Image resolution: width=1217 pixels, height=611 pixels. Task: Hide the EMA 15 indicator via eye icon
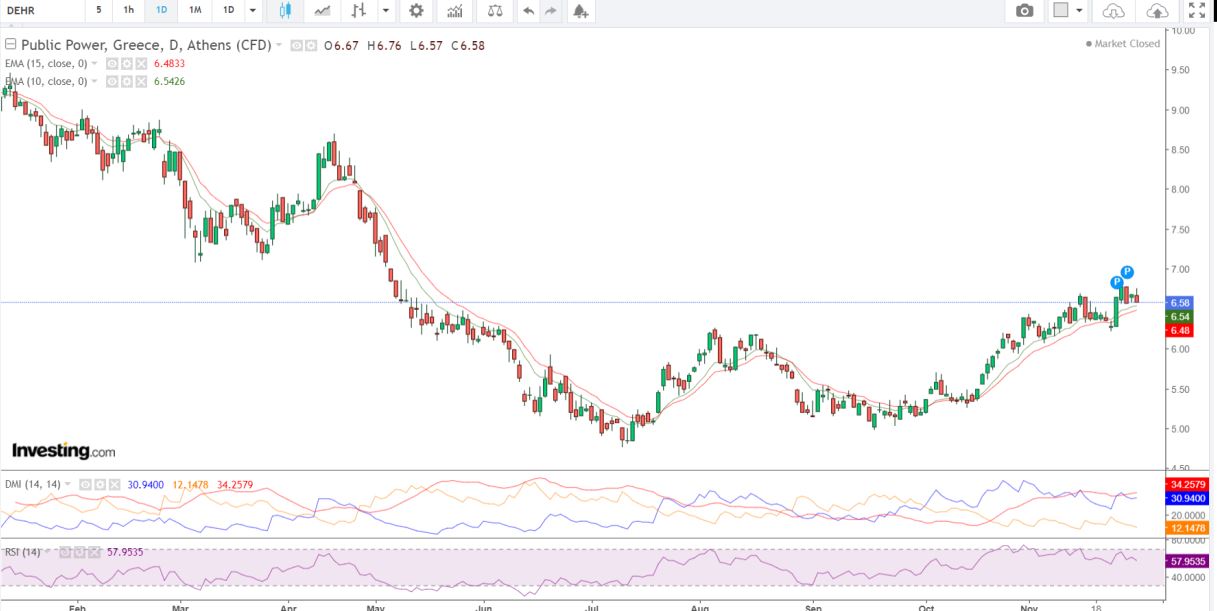tap(112, 63)
